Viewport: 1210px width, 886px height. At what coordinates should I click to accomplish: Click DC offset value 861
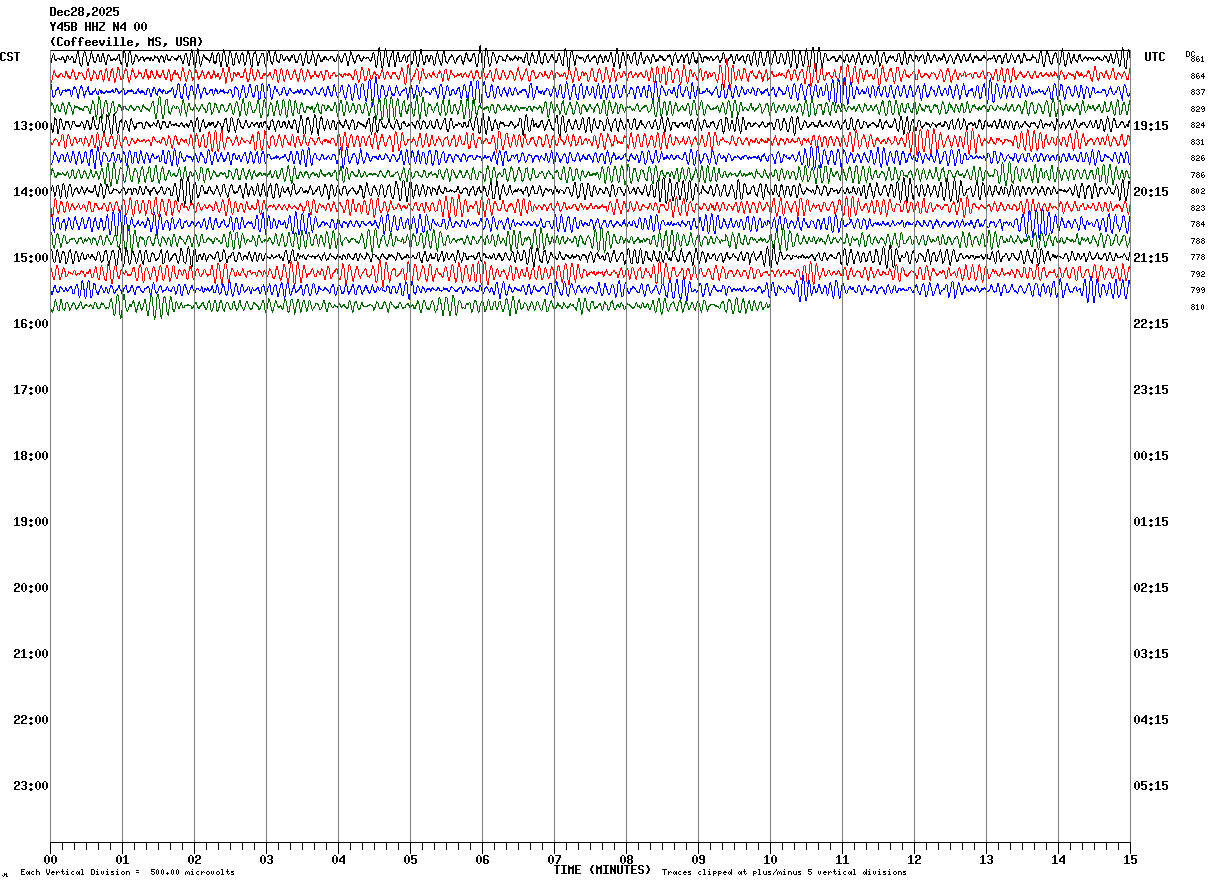click(x=1198, y=60)
